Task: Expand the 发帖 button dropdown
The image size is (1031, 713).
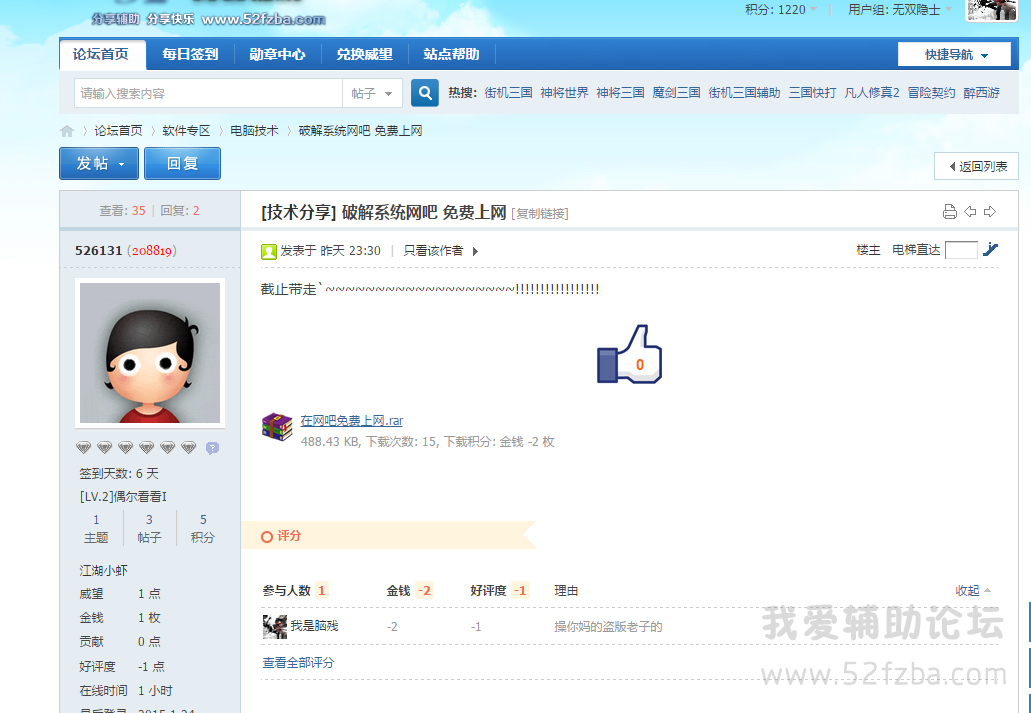Action: 121,164
